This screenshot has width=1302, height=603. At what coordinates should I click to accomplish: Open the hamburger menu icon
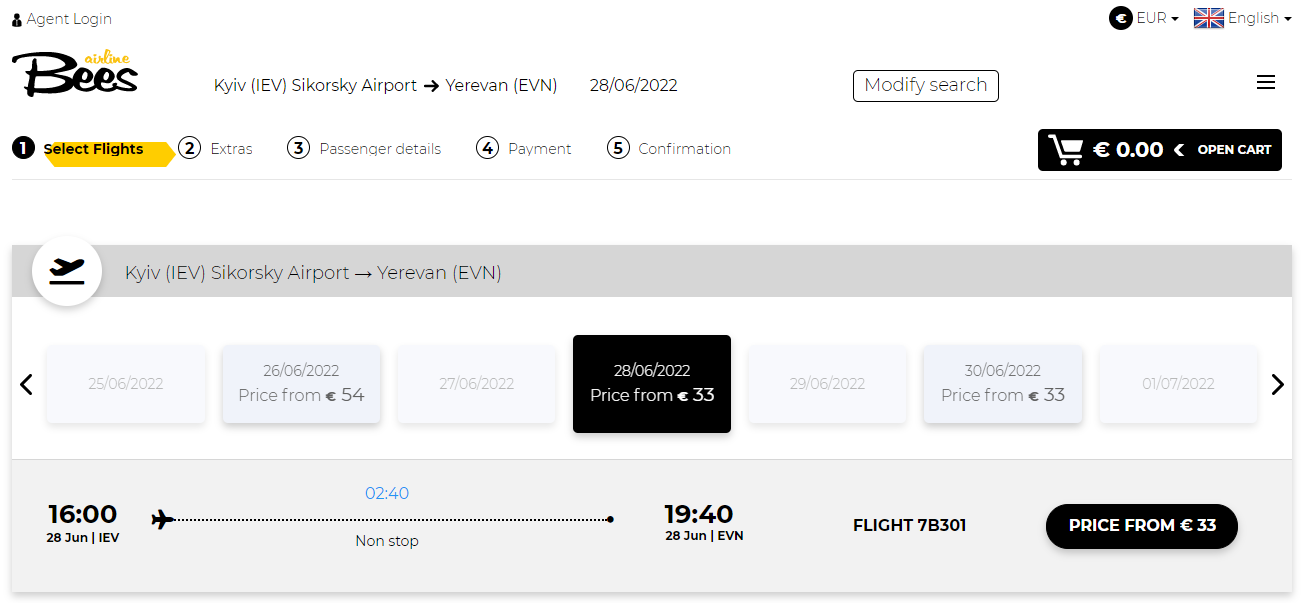pos(1265,83)
